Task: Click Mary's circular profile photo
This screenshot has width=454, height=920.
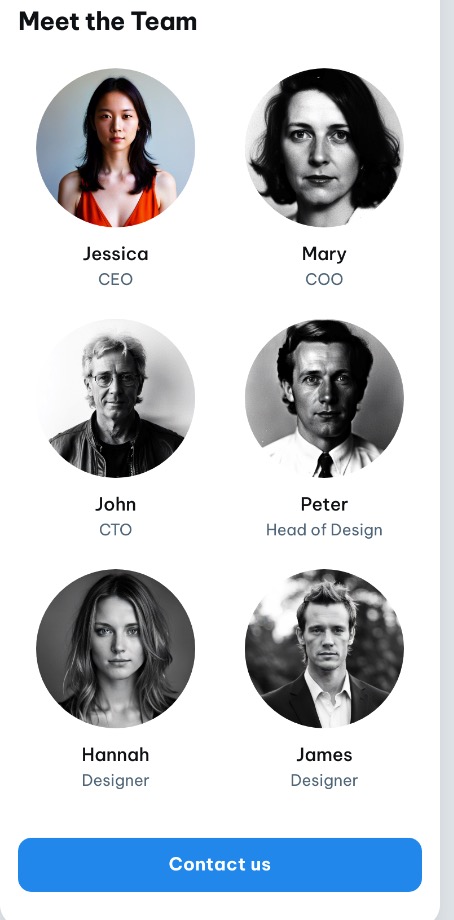Action: pos(324,147)
